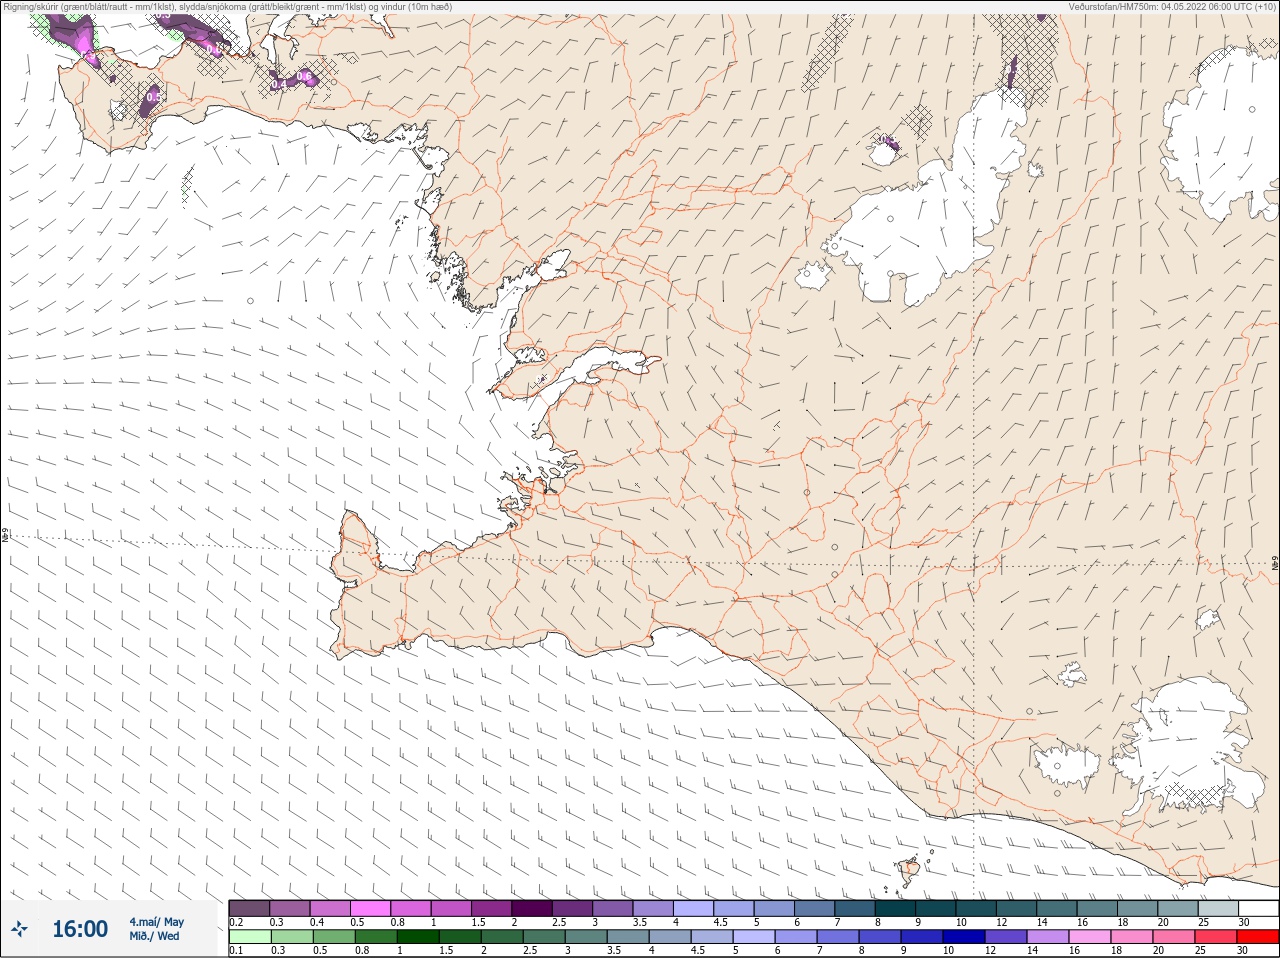Pick the darkest purple swatch at 2 in upper legend
Viewport: 1280px width, 958px height.
(533, 908)
